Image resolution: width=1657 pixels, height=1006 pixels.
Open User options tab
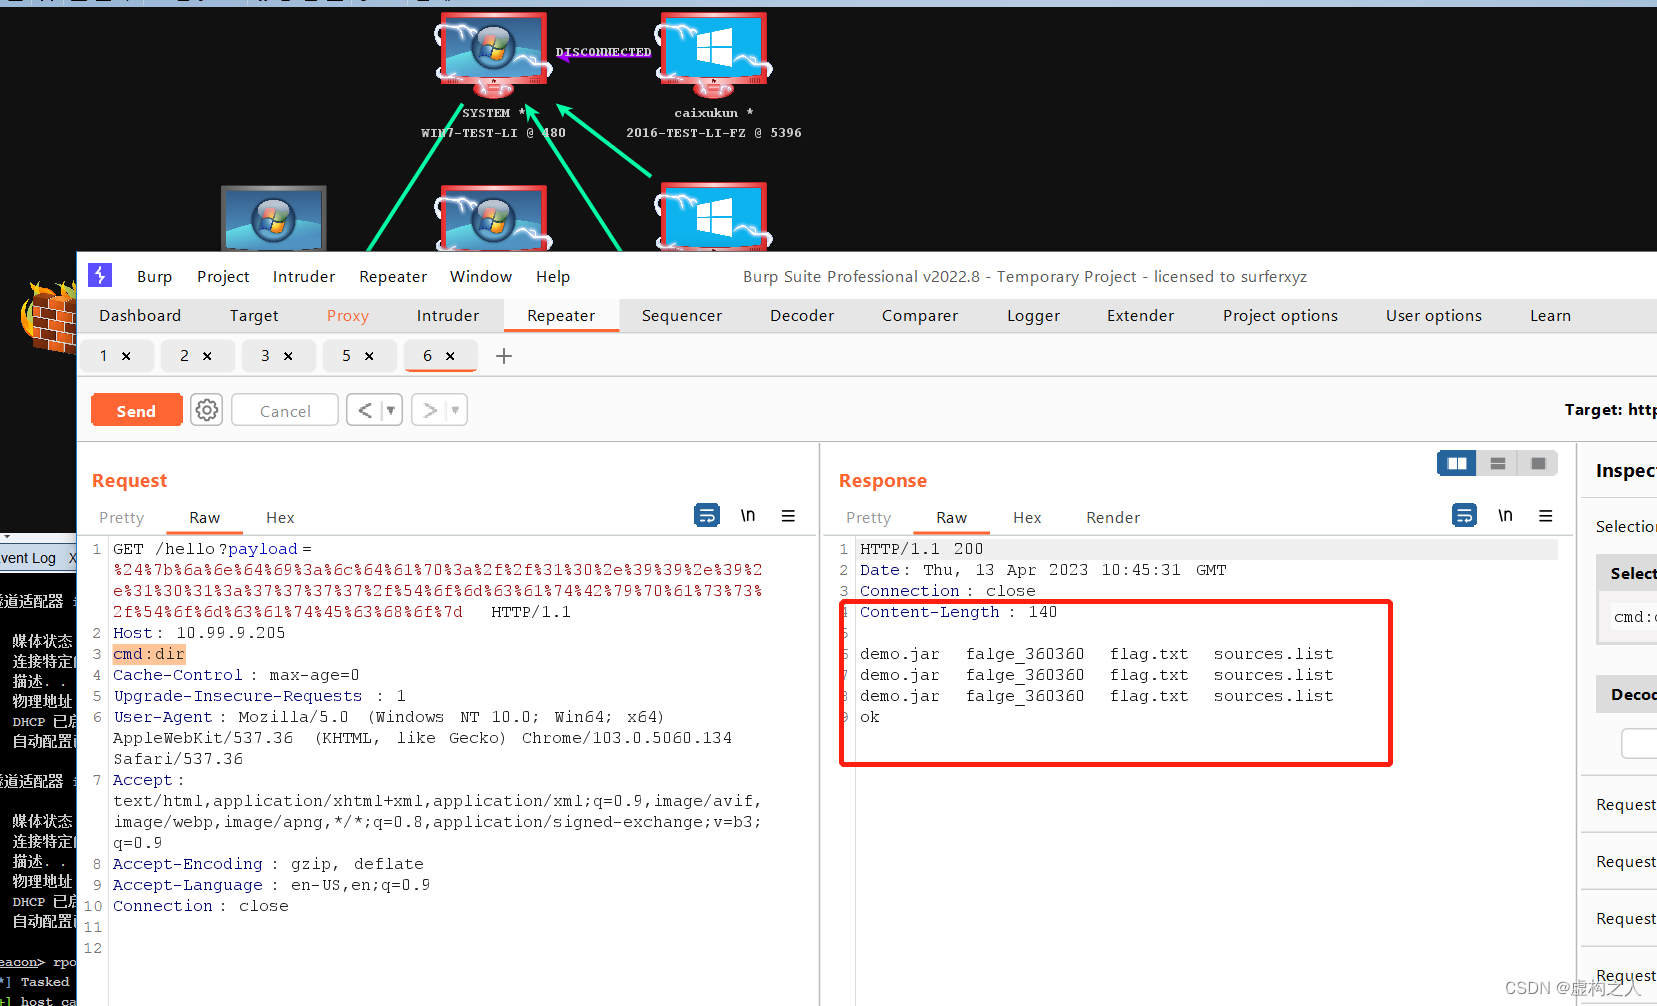pyautogui.click(x=1434, y=316)
